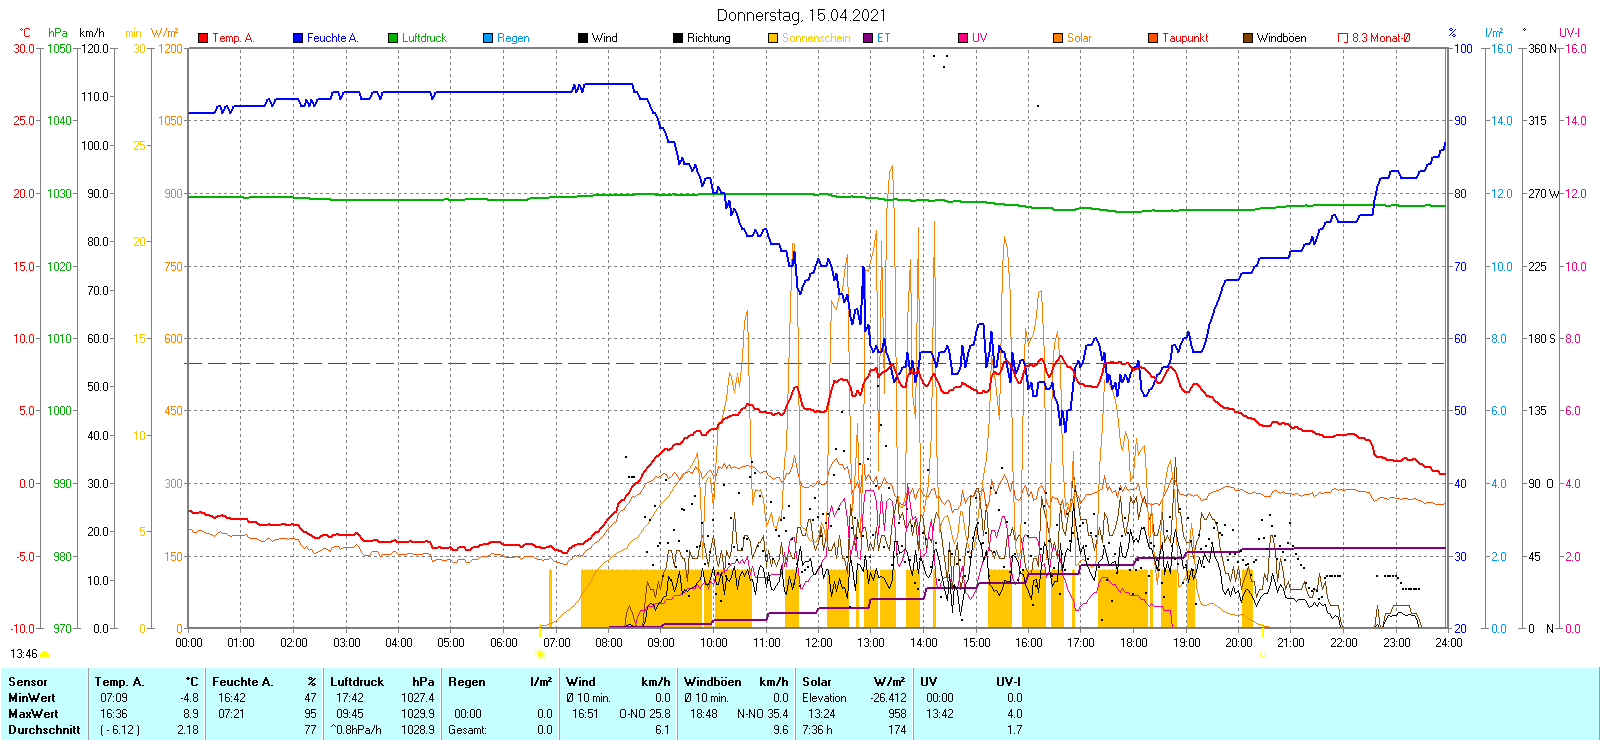Select the Taupunkt legend square
This screenshot has height=740, width=1600.
tap(1153, 38)
